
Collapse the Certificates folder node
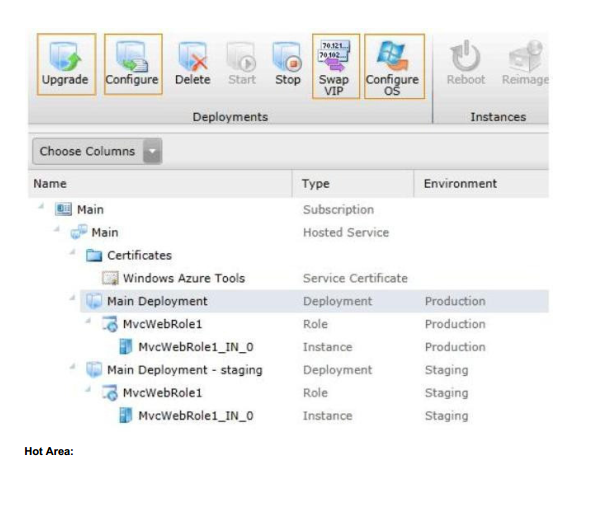[x=72, y=252]
